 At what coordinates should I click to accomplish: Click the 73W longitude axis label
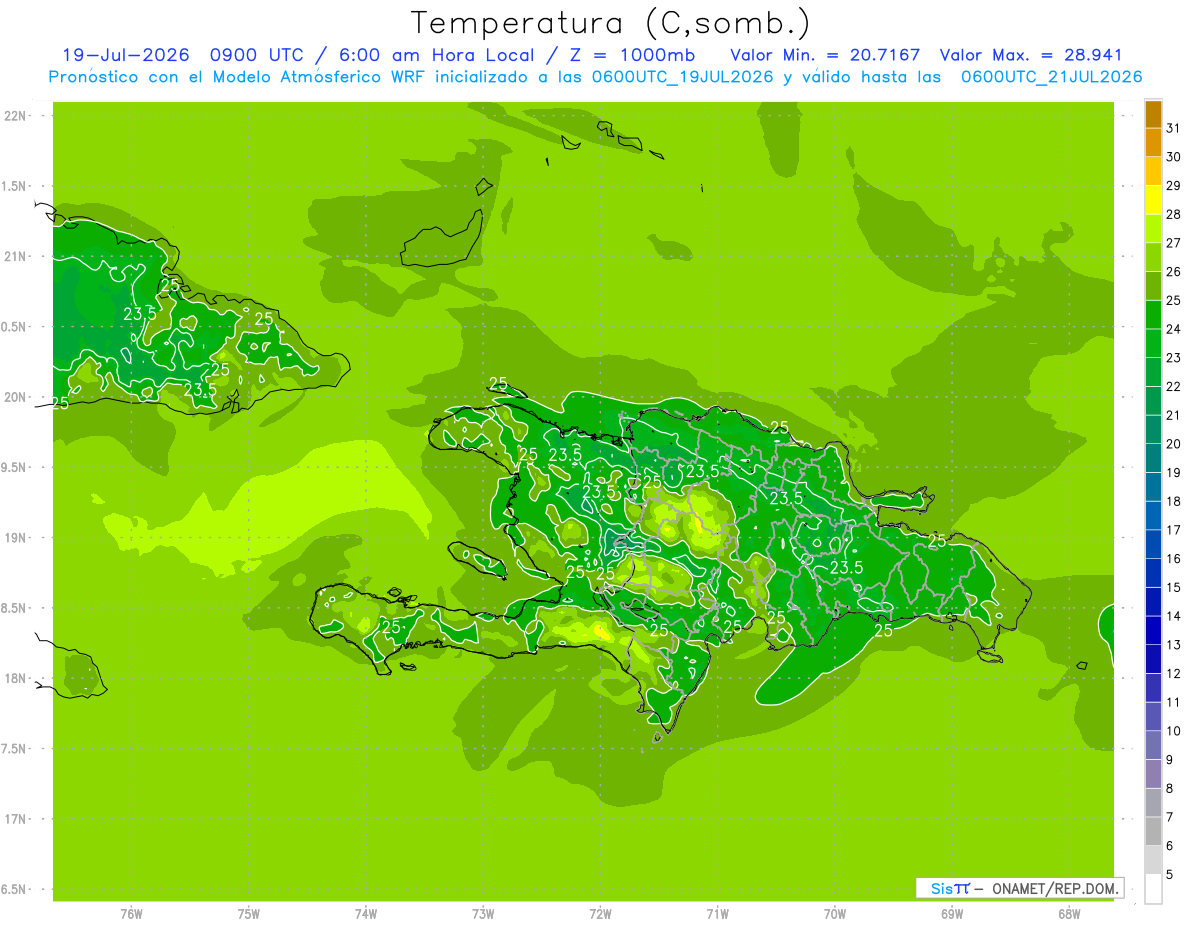(483, 914)
